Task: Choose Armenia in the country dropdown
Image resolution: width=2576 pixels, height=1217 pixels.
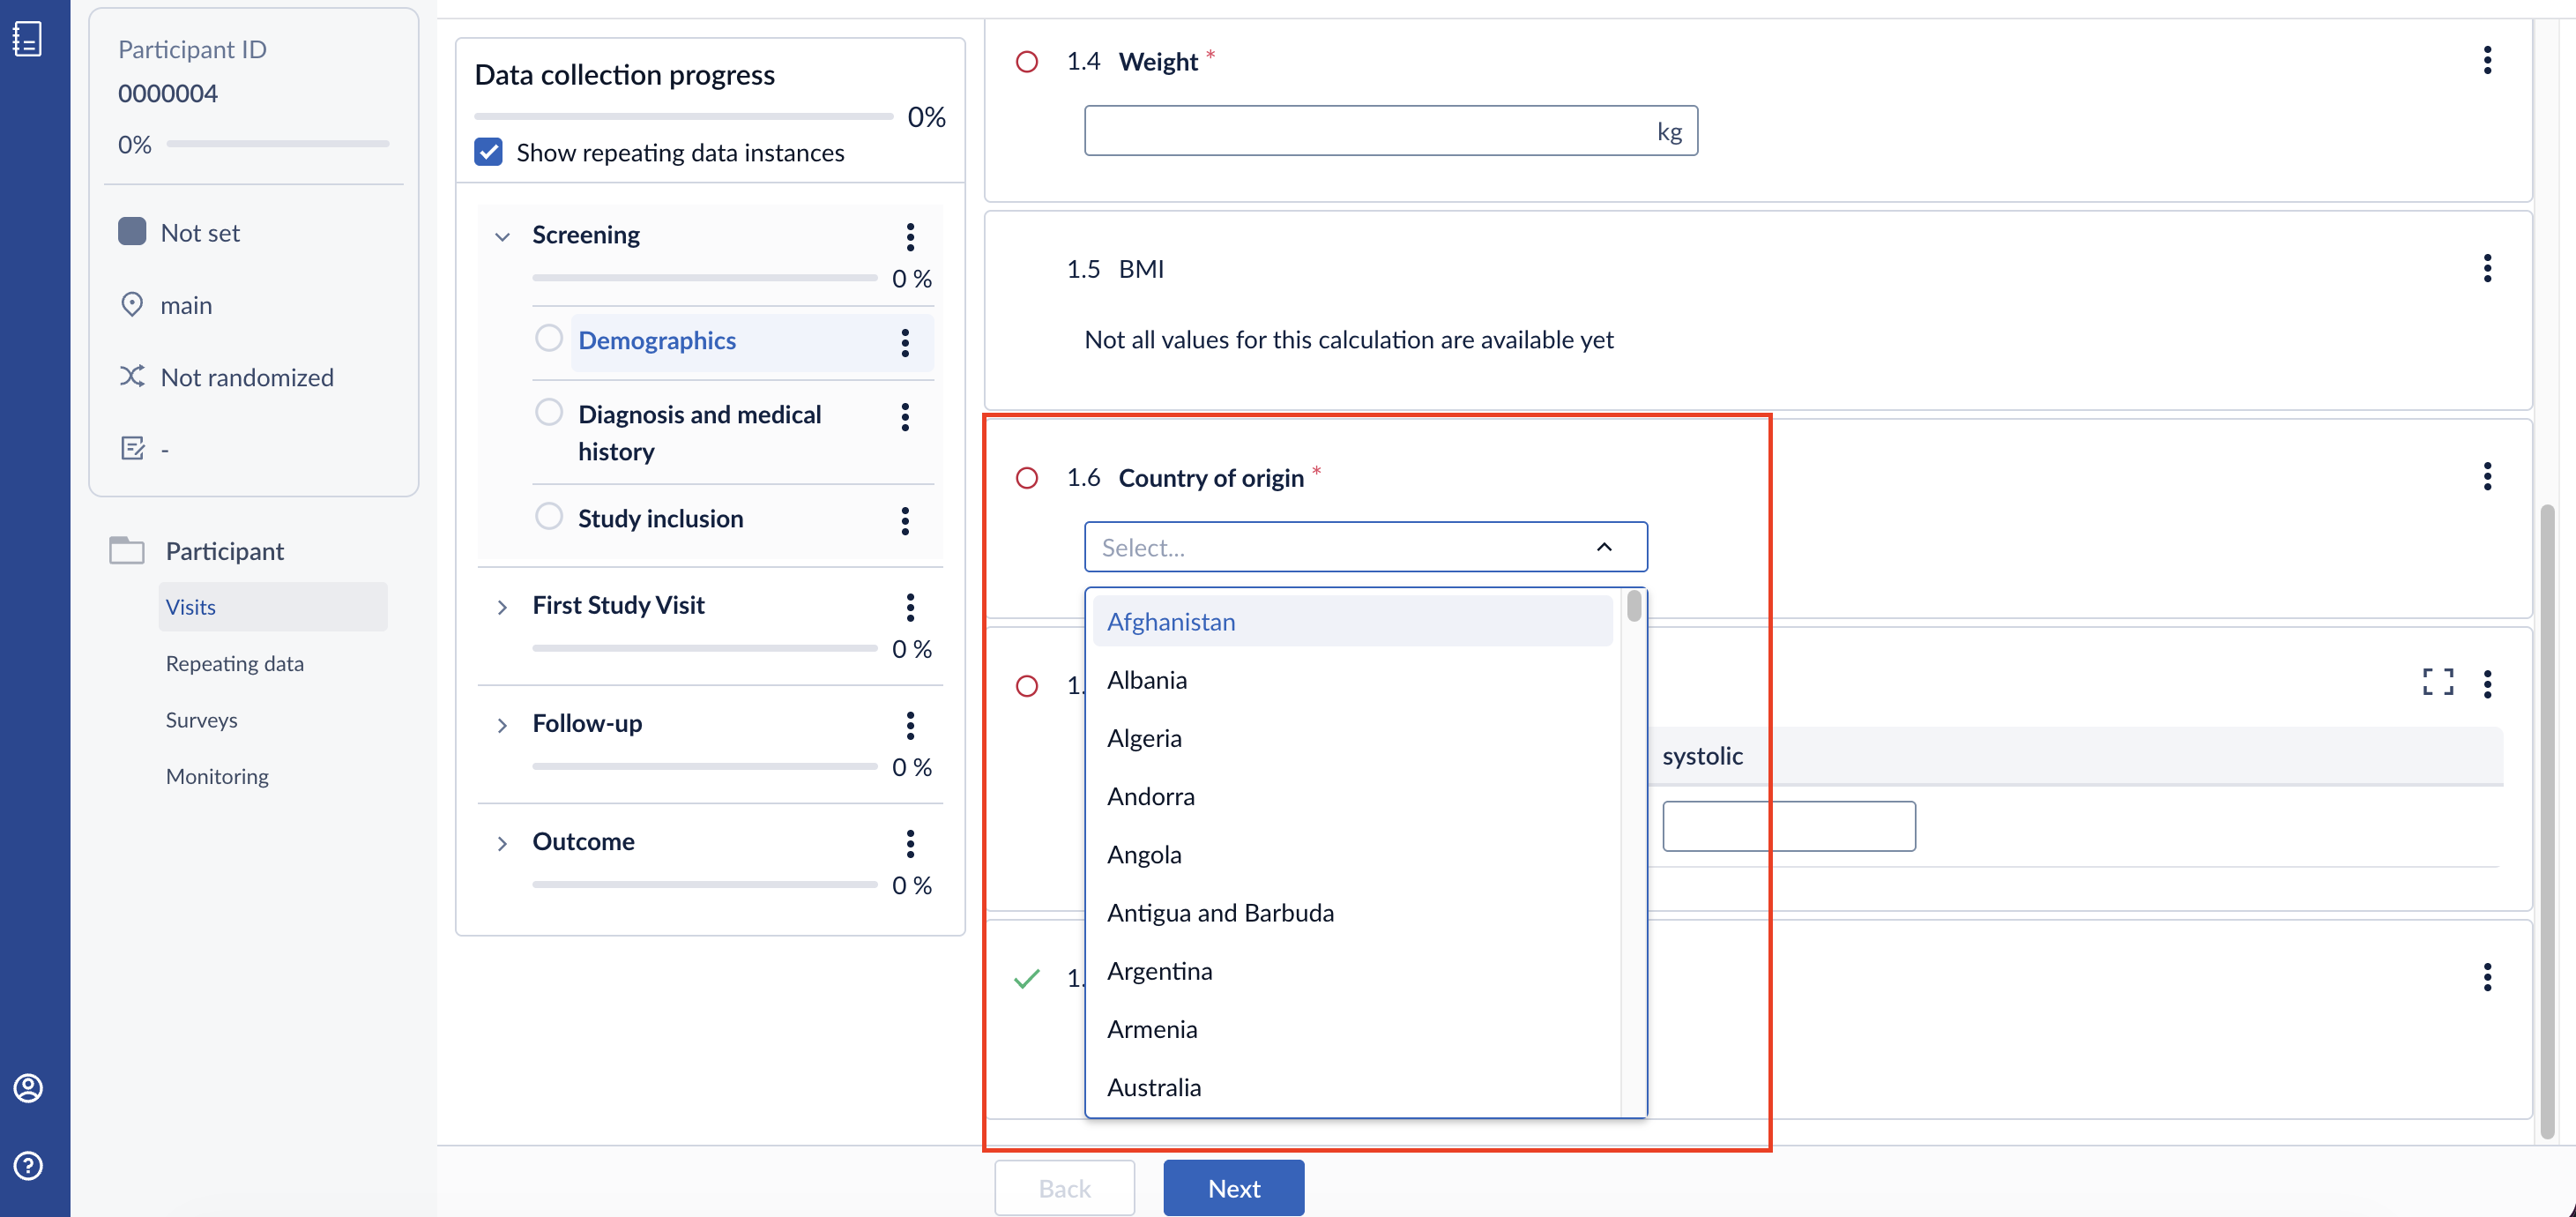Action: pyautogui.click(x=1352, y=1029)
